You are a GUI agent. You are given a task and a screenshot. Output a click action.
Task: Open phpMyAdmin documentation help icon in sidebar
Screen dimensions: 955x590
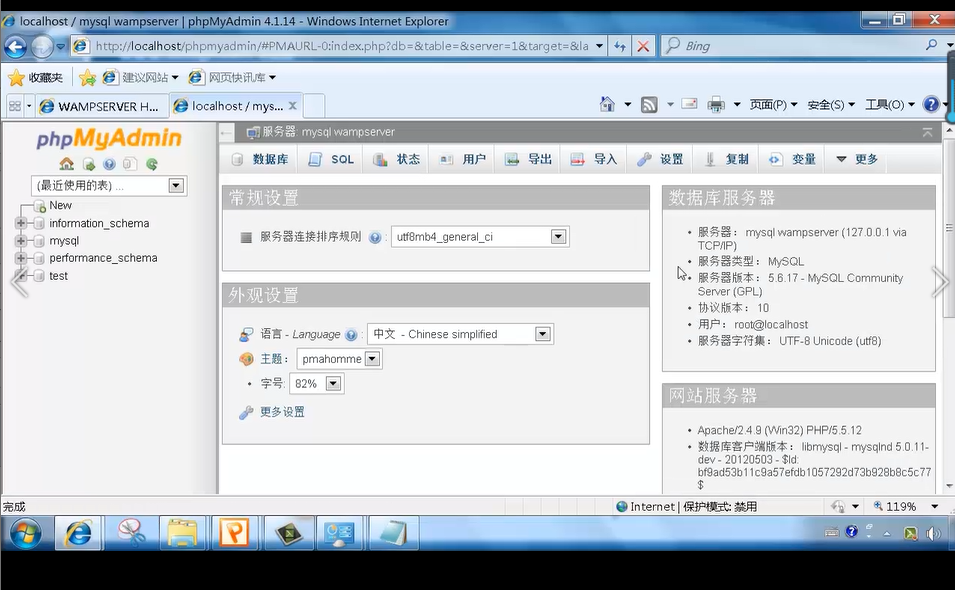110,164
